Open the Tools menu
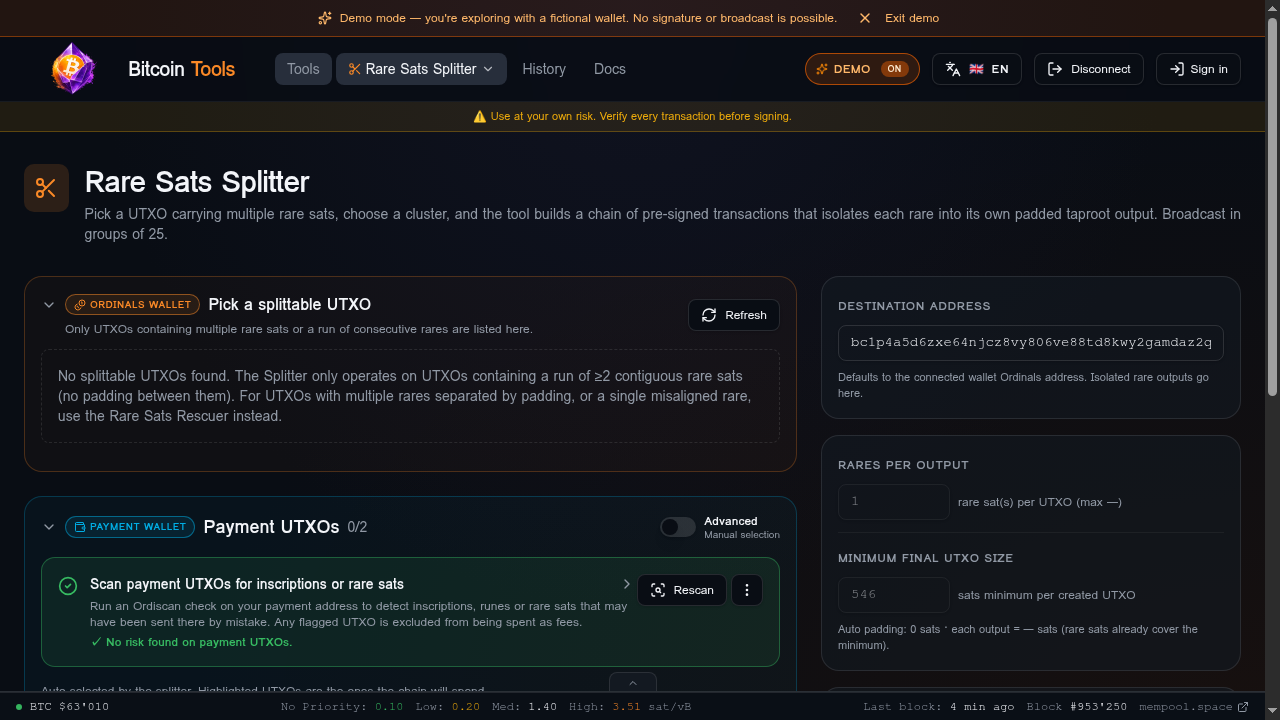This screenshot has width=1280, height=720. coord(303,69)
